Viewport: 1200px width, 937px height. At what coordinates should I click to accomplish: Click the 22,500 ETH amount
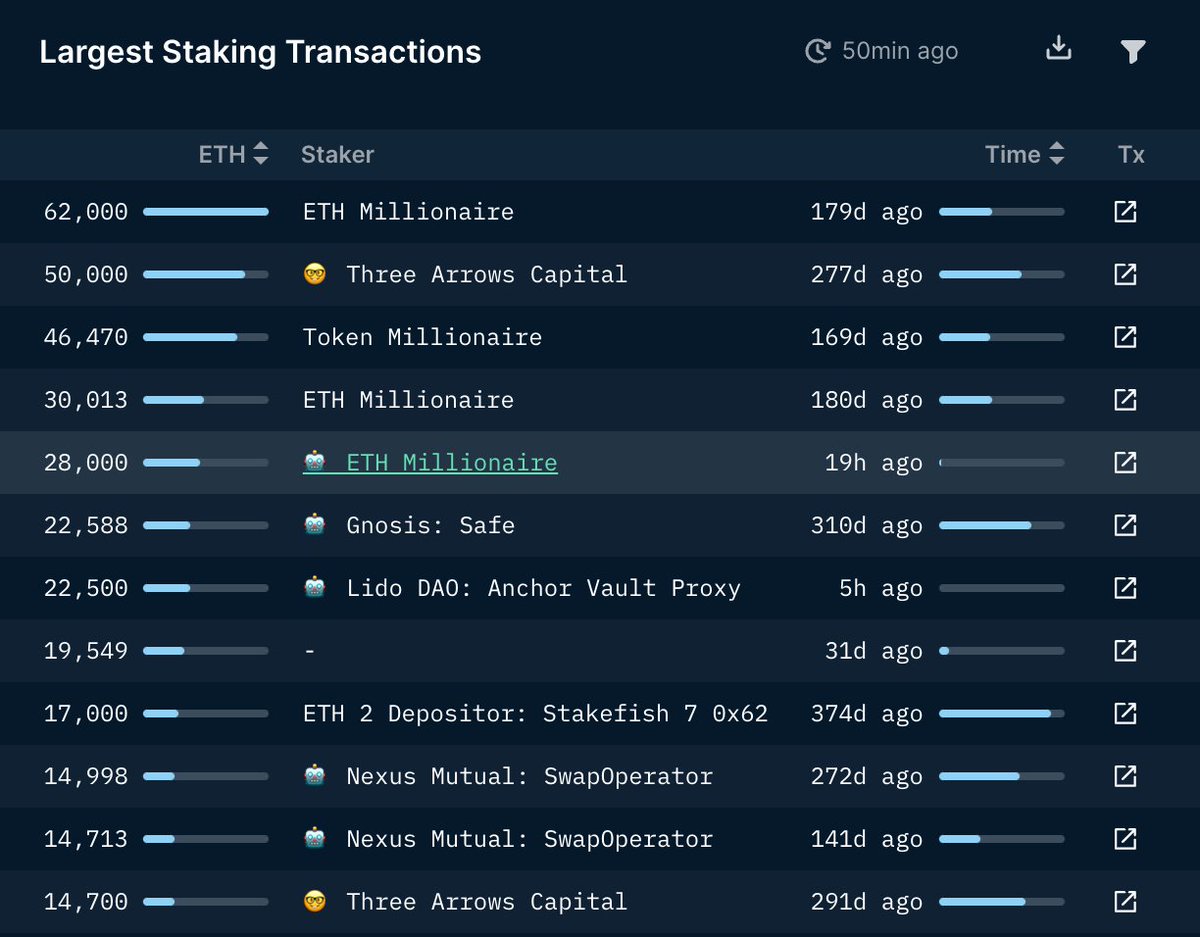[x=86, y=588]
